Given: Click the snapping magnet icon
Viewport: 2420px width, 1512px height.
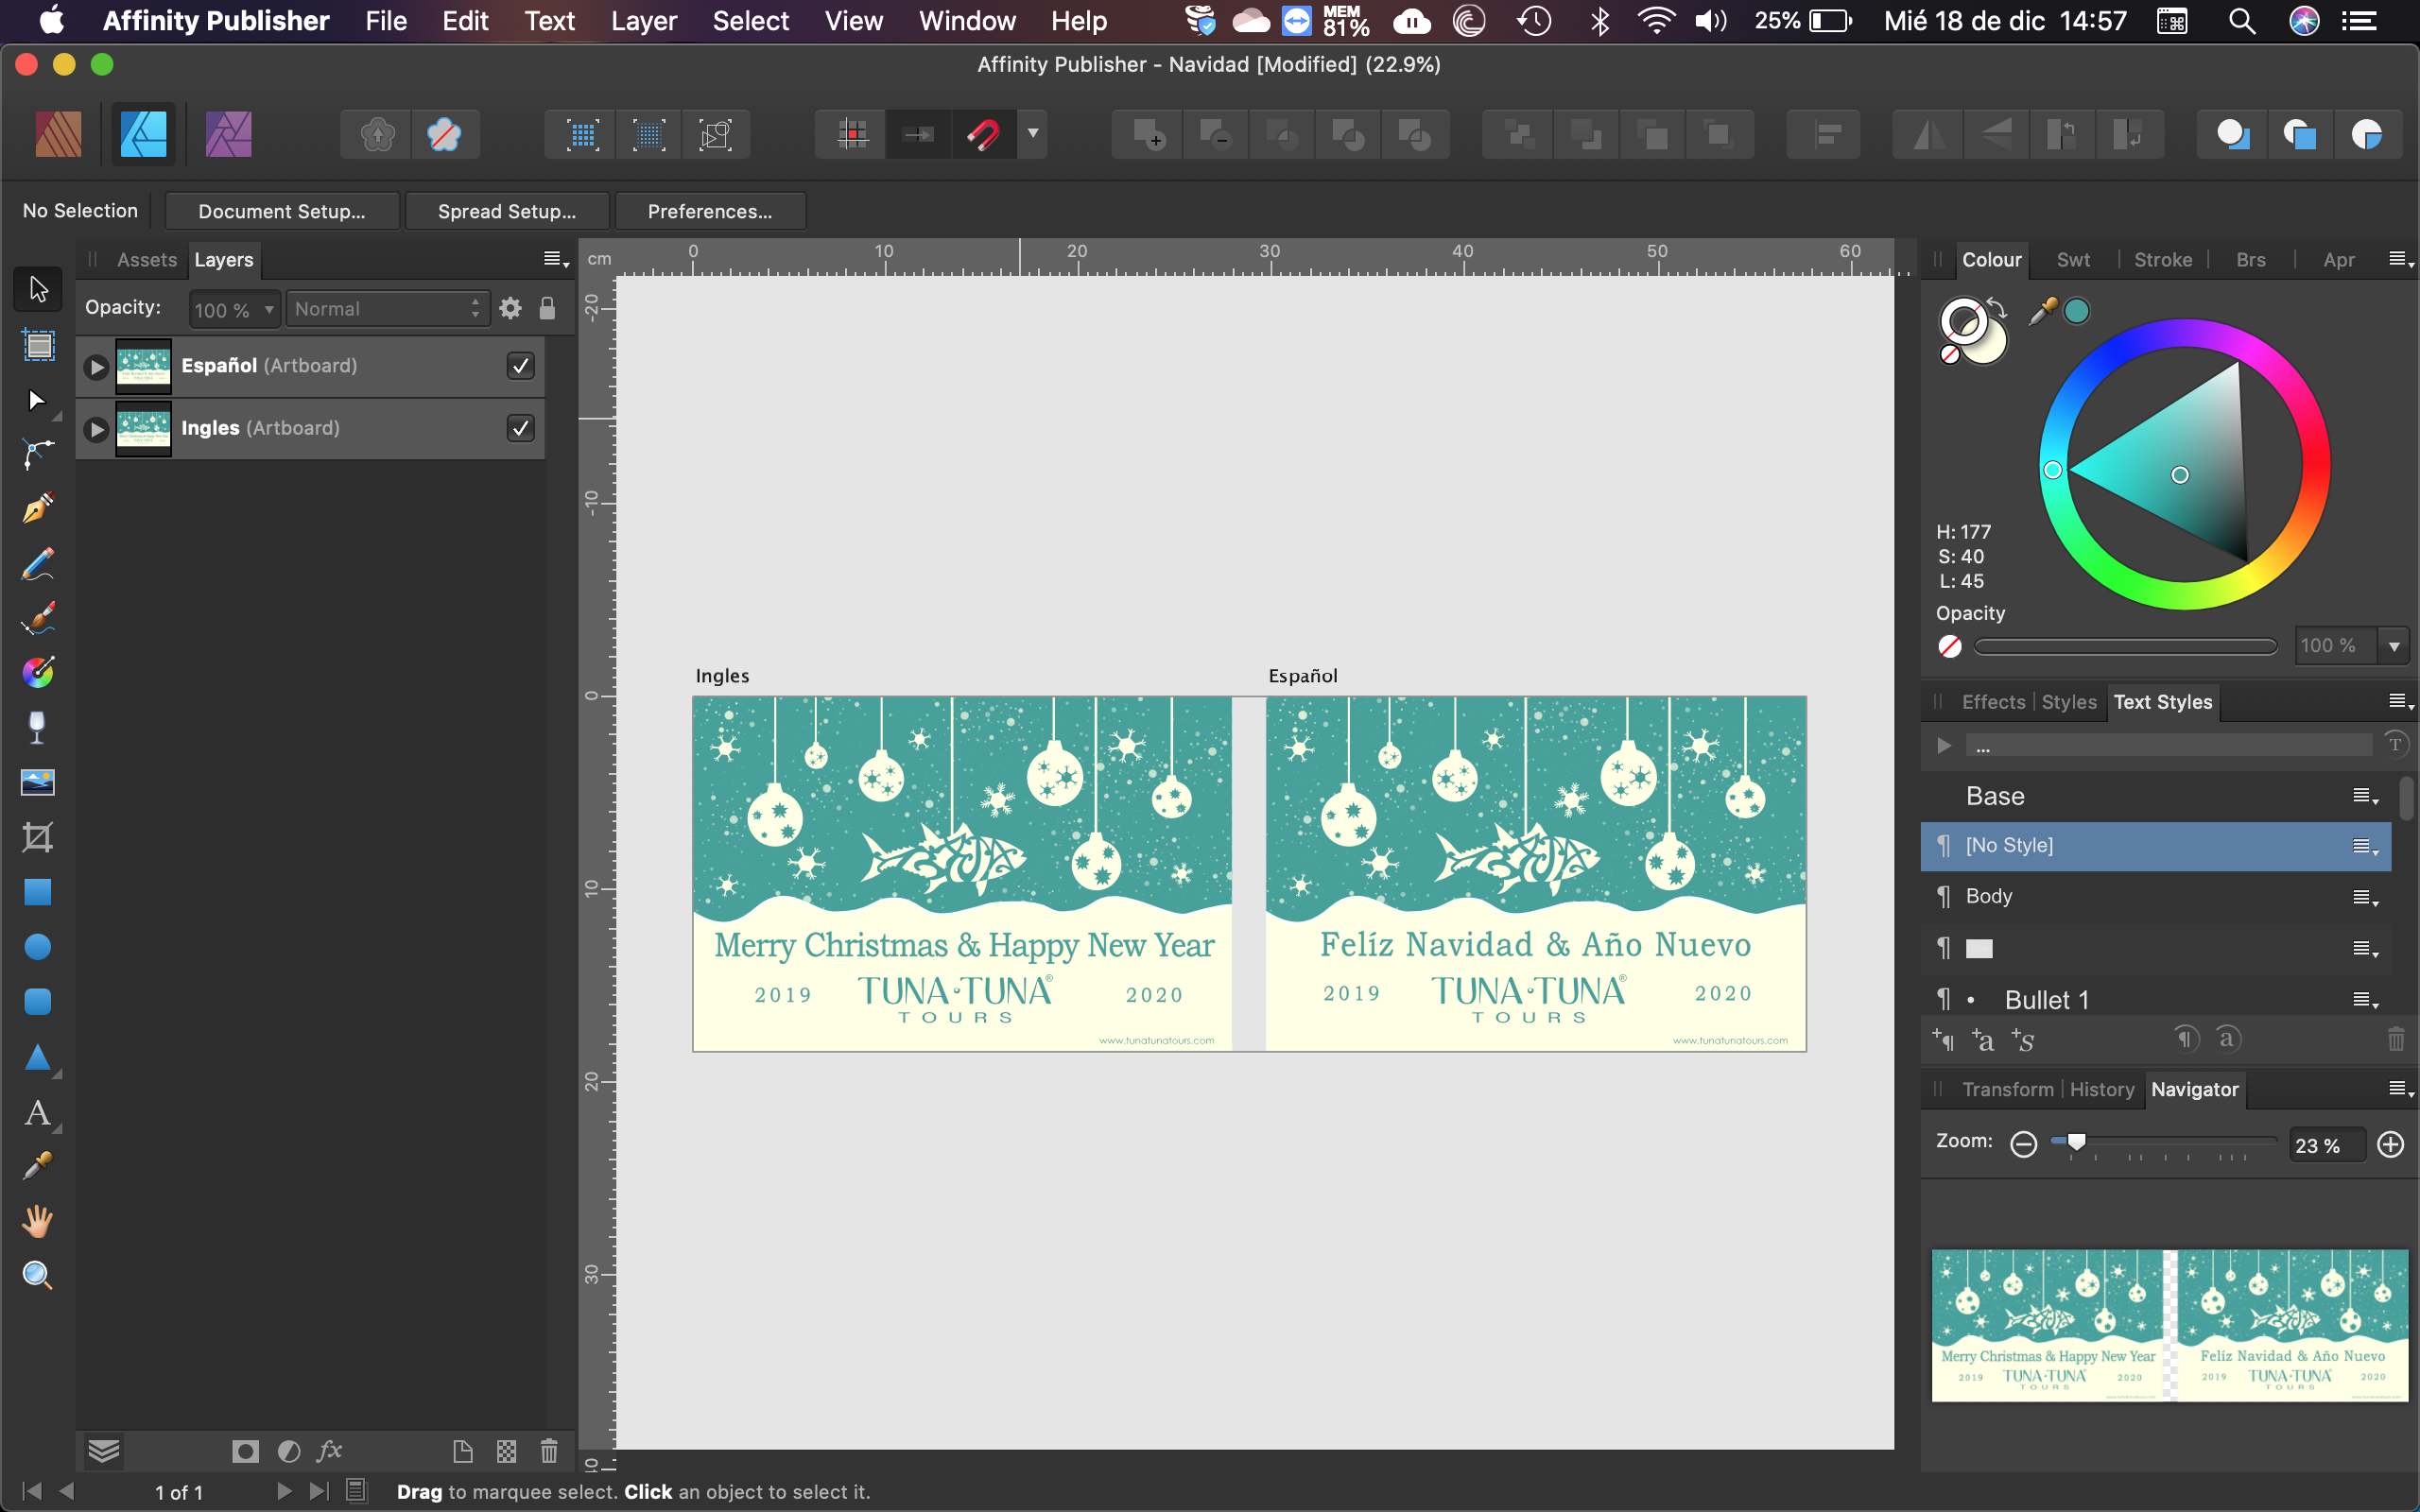Looking at the screenshot, I should [x=982, y=134].
